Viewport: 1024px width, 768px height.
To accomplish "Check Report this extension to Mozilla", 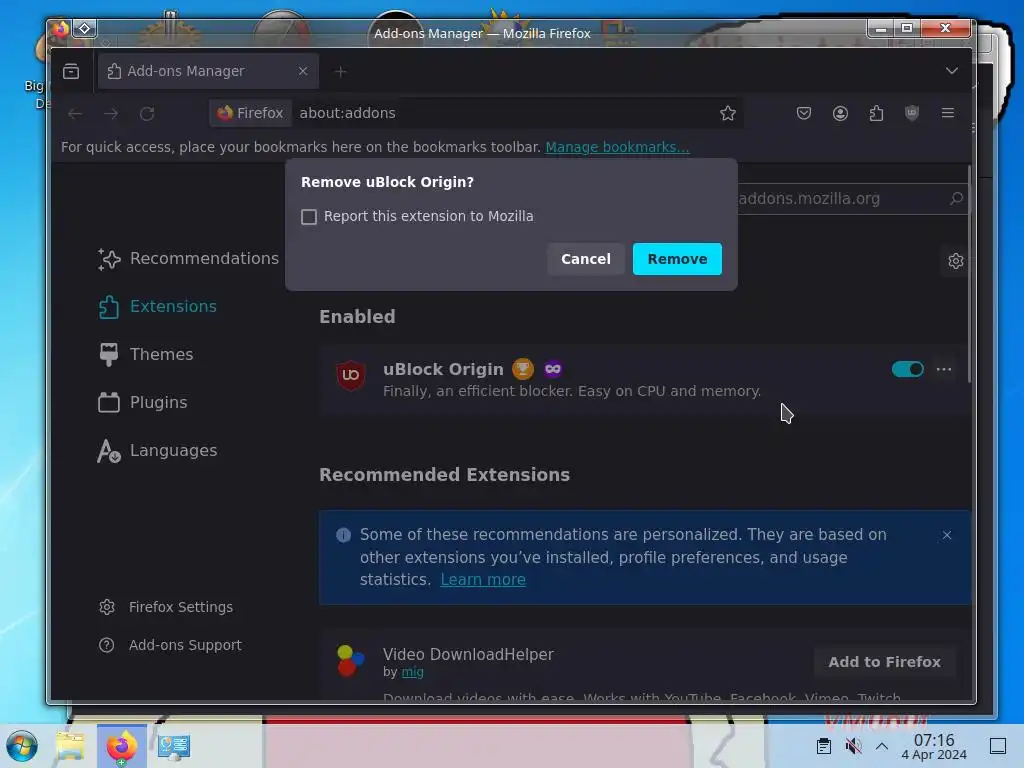I will pyautogui.click(x=309, y=216).
